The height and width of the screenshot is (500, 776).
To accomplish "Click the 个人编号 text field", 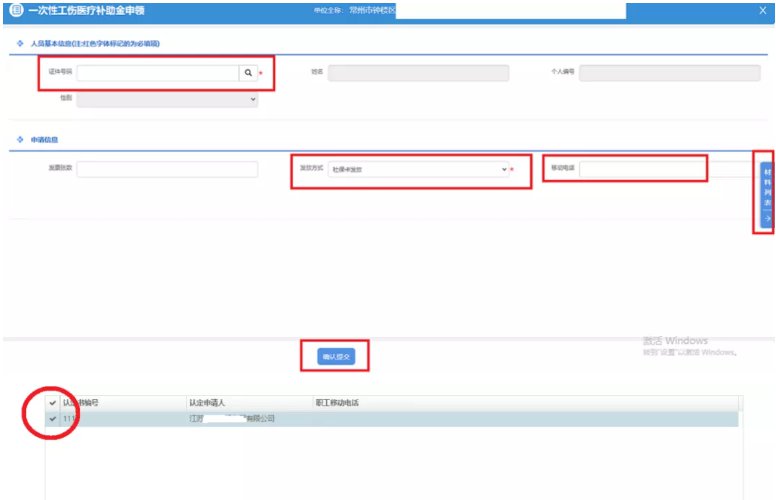I will [x=669, y=73].
